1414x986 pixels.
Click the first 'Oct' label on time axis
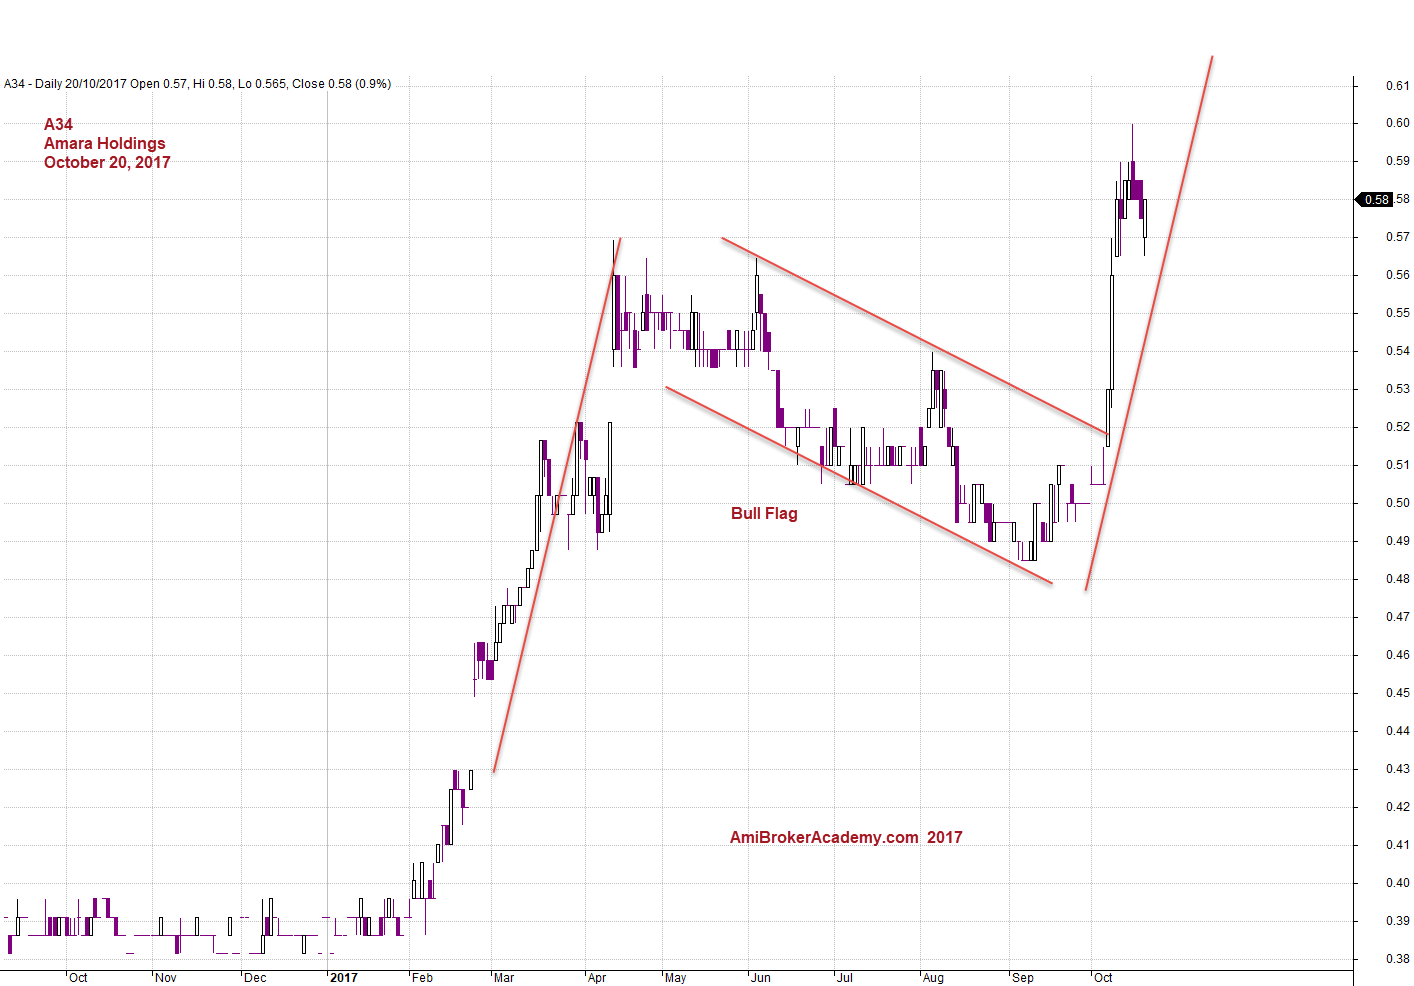[x=78, y=978]
